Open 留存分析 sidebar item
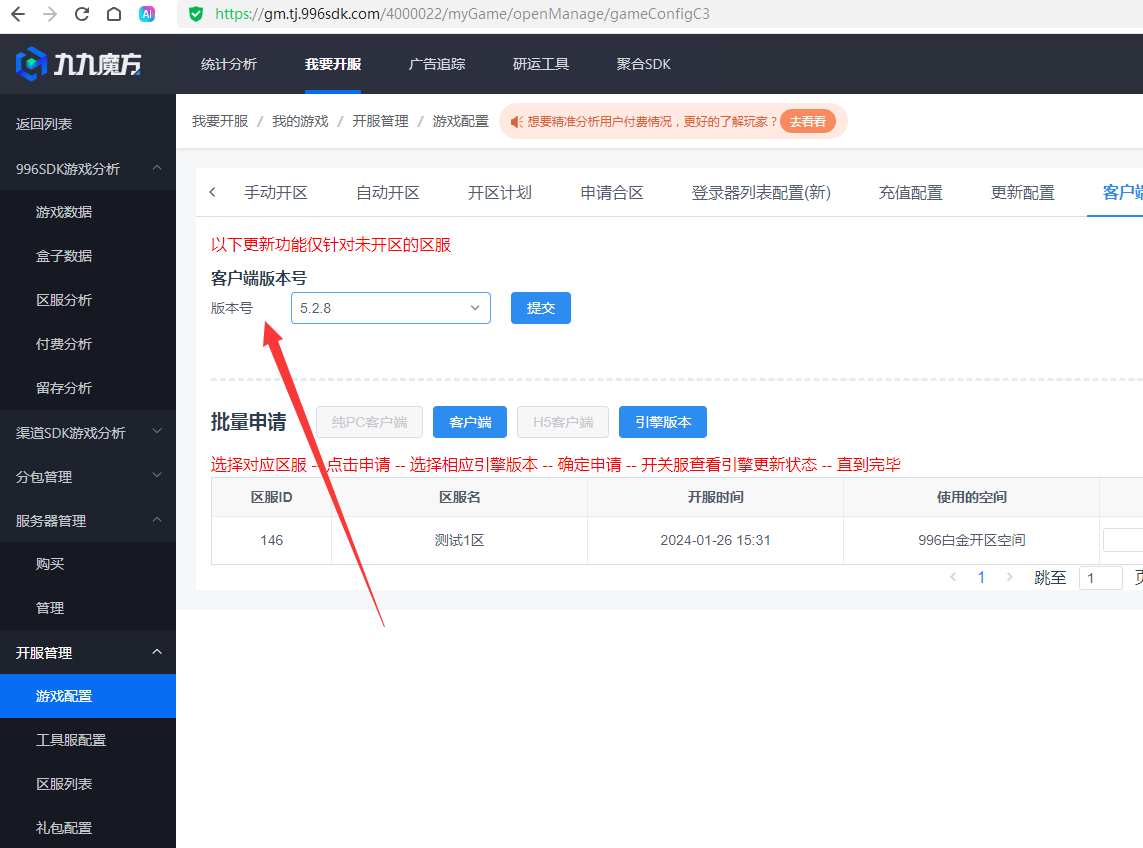 click(x=64, y=388)
